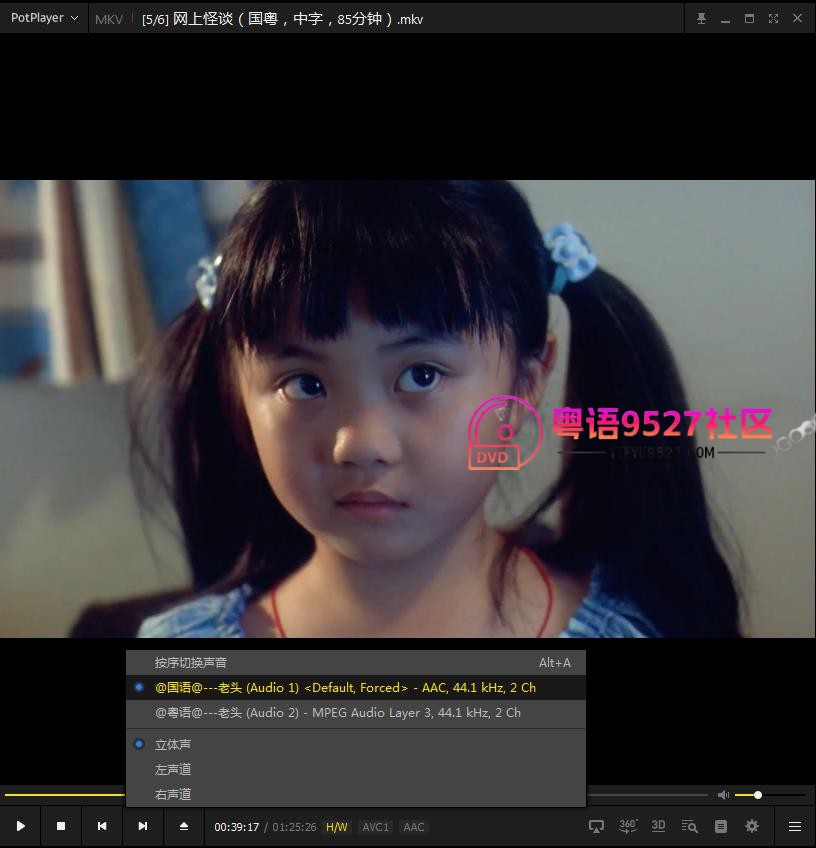The height and width of the screenshot is (848, 816).
Task: Open the screen cast/broadcast icon
Action: pyautogui.click(x=596, y=826)
